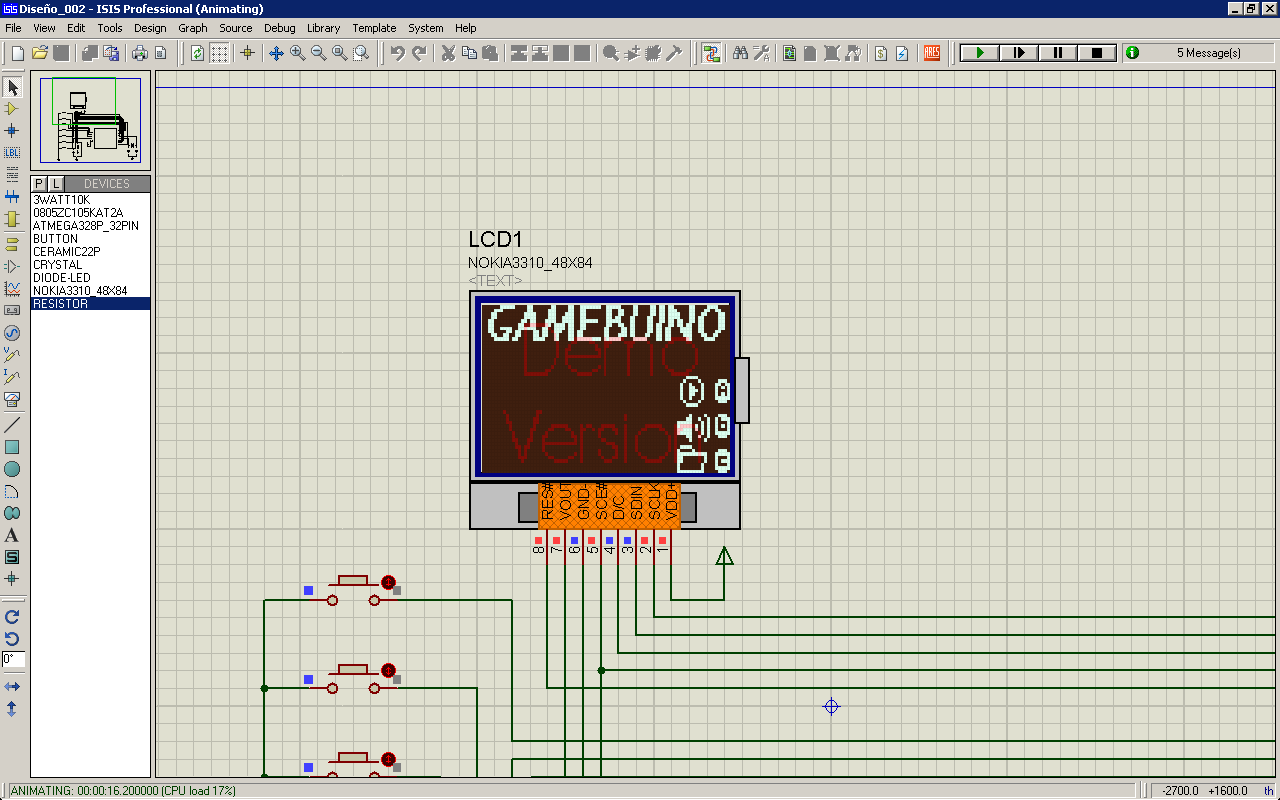This screenshot has width=1280, height=800.
Task: Select the Component Mode tool
Action: click(x=12, y=109)
